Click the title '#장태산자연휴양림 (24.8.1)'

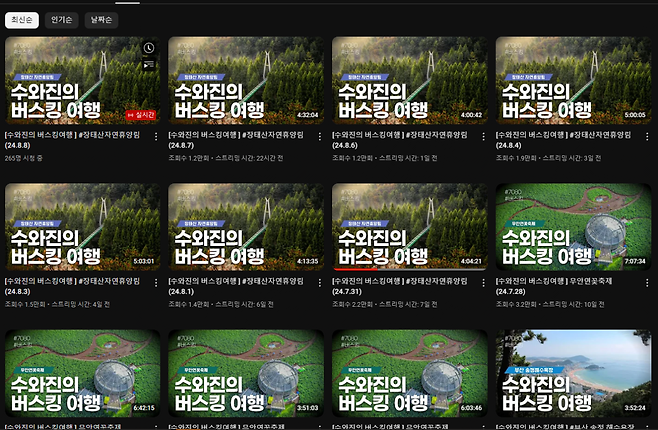click(236, 286)
